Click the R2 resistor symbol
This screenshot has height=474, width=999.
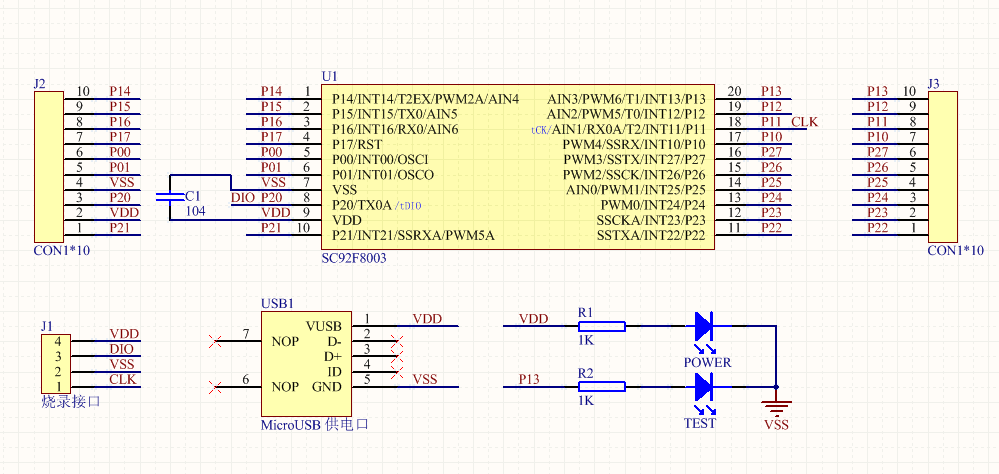click(601, 386)
